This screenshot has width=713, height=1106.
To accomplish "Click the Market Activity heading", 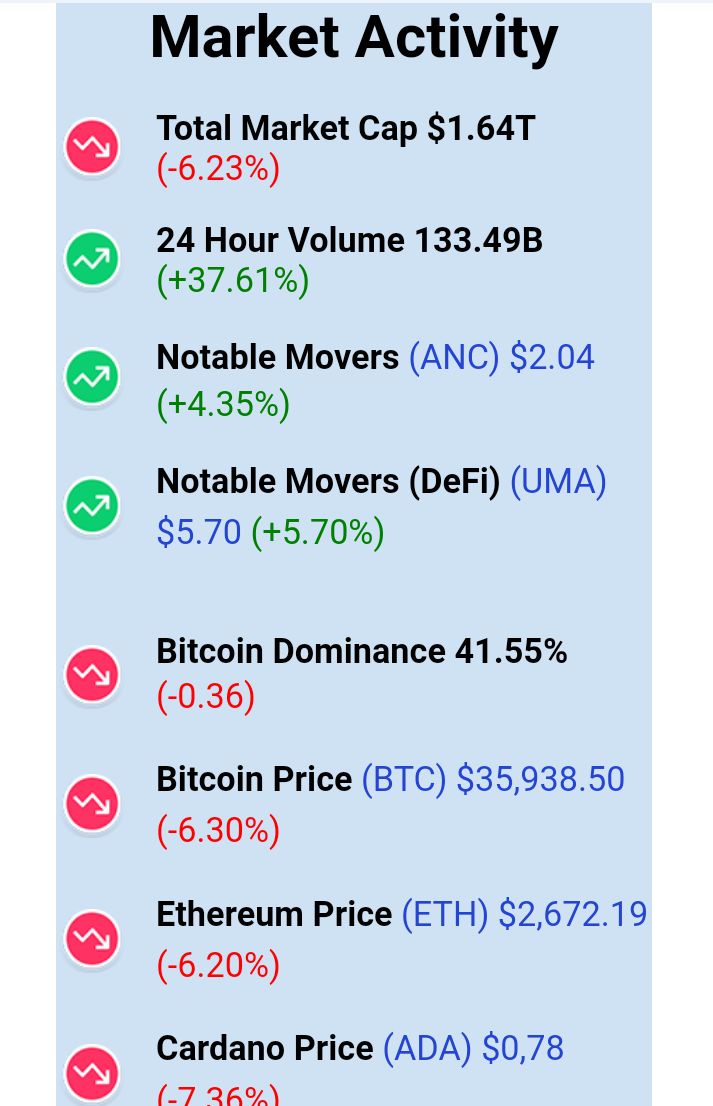I will pyautogui.click(x=354, y=37).
